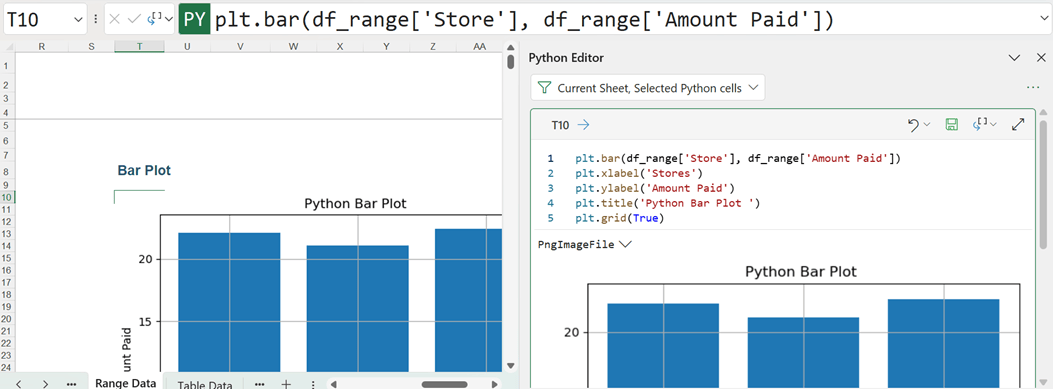Click the Python output type icon in formula bar
The height and width of the screenshot is (389, 1053).
tap(154, 19)
